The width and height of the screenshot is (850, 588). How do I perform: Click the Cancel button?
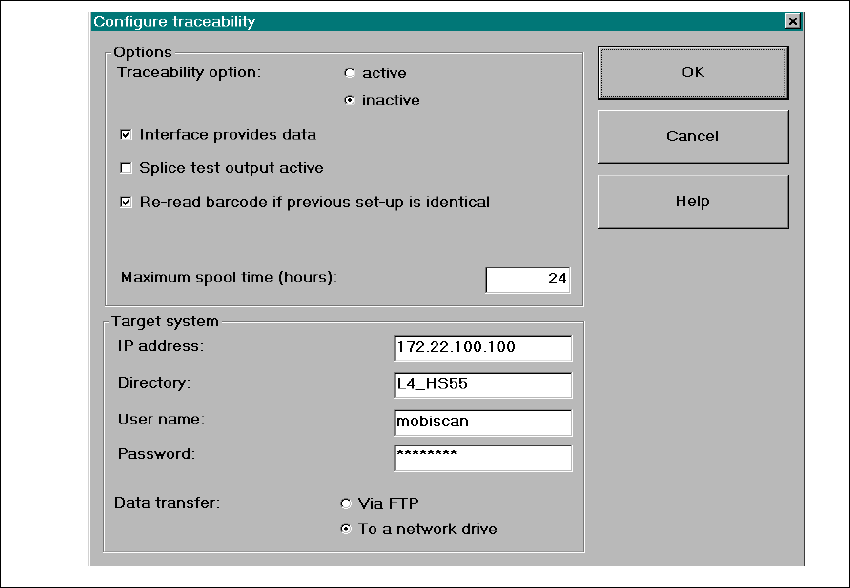click(x=693, y=137)
